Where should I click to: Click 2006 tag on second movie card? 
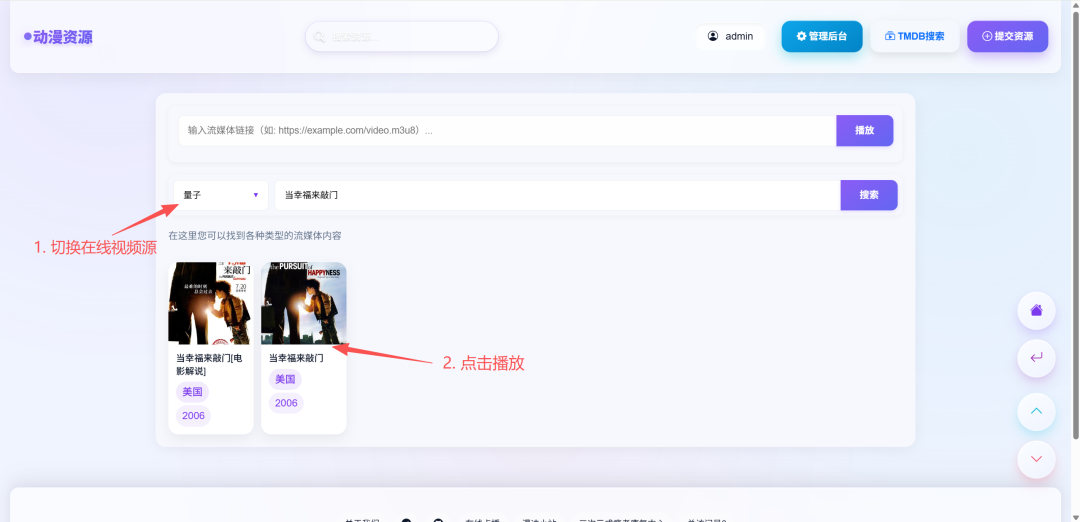pos(287,403)
